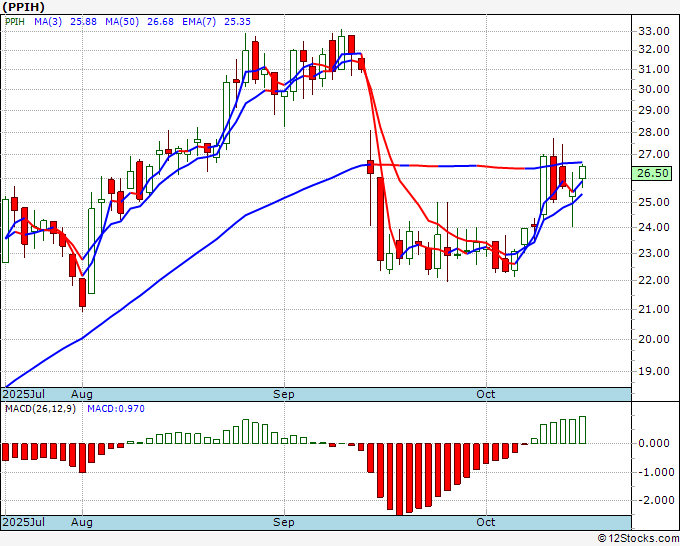Click the current price tag 26.50
The image size is (680, 546).
click(653, 173)
